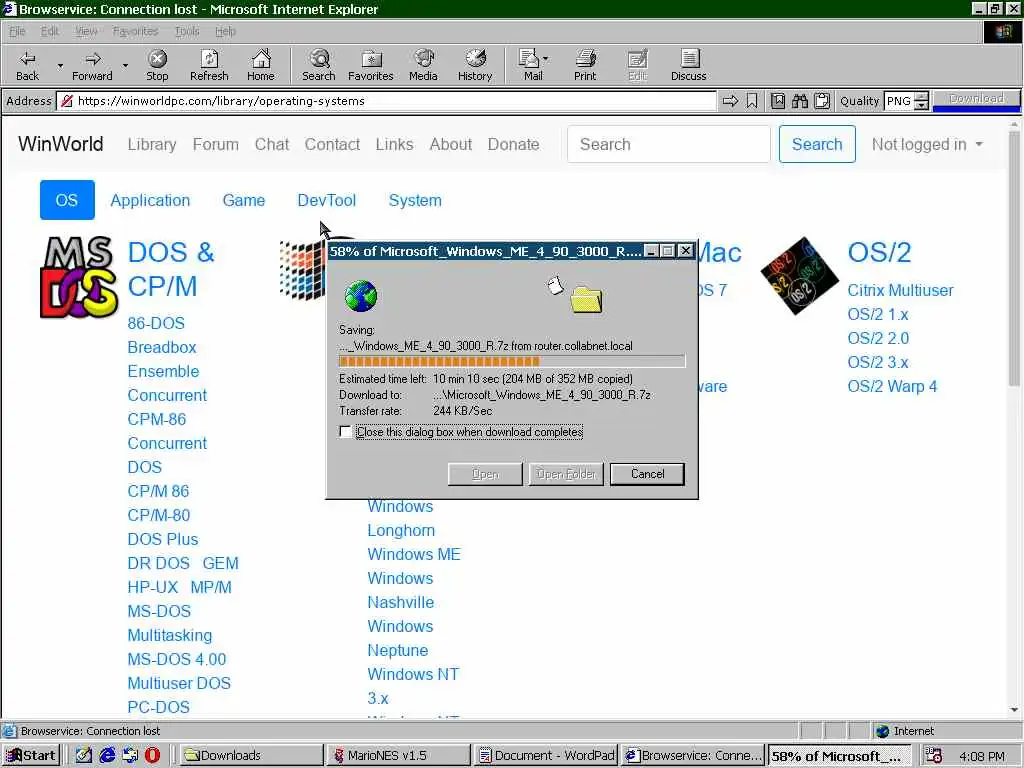1024x768 pixels.
Task: Open the File menu
Action: pyautogui.click(x=18, y=31)
